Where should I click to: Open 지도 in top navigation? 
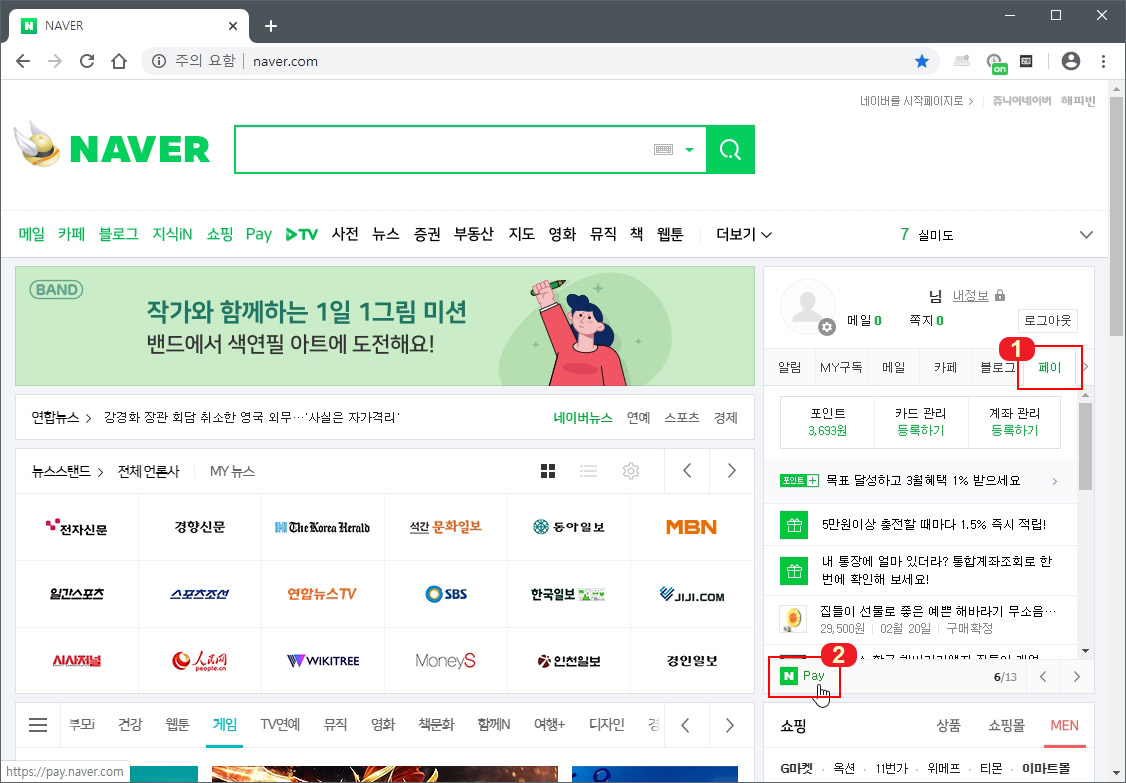click(521, 234)
